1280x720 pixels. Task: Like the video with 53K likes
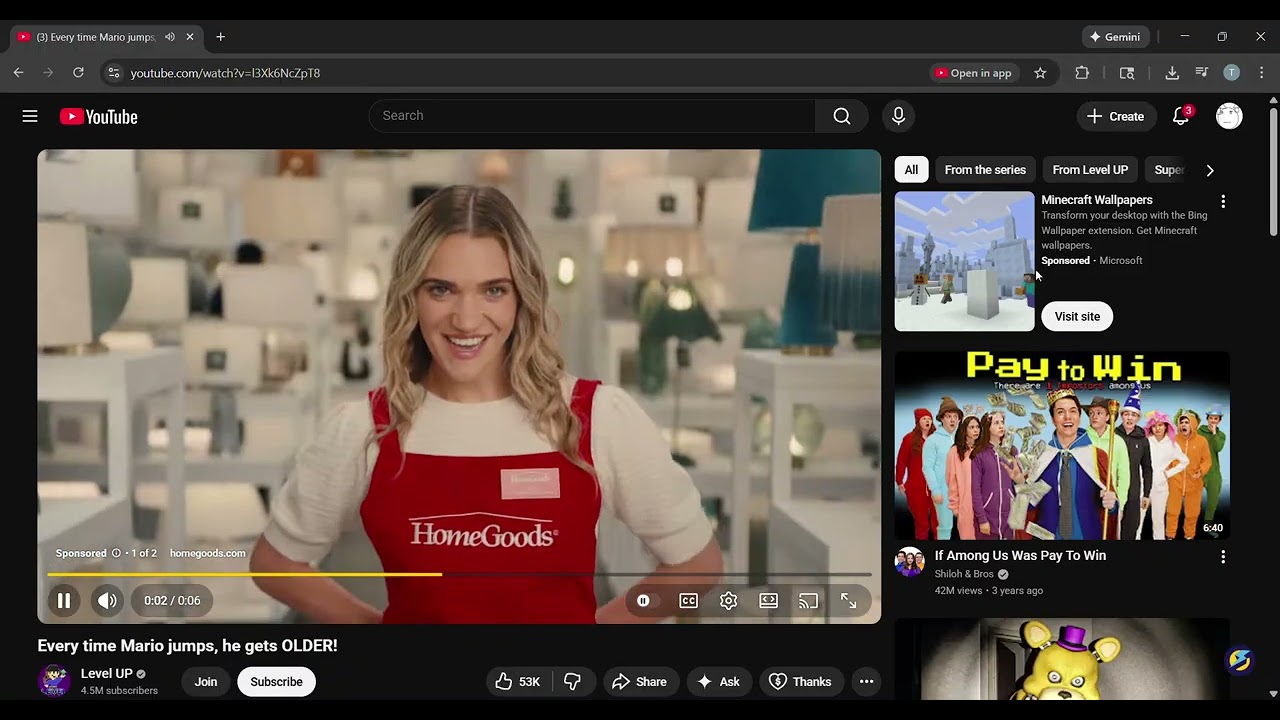pyautogui.click(x=517, y=682)
